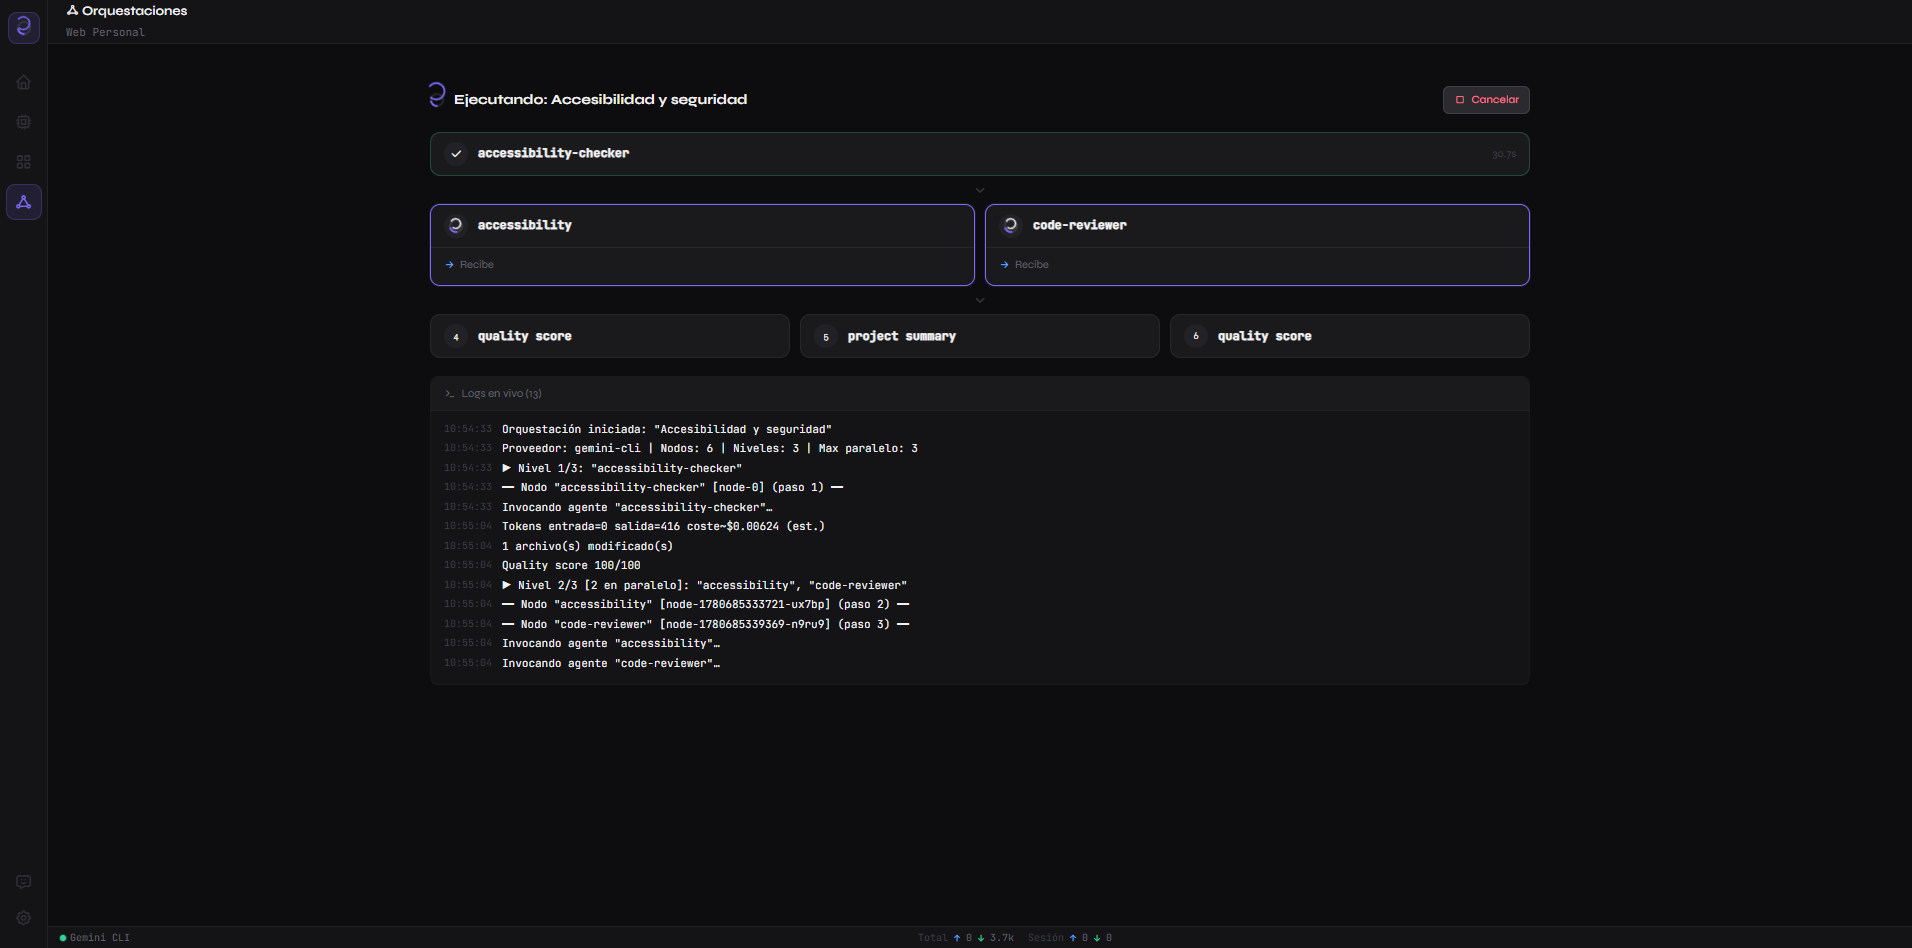The image size is (1912, 948).
Task: Click log line 'Proveedor: gemini-cli'
Action: (x=710, y=449)
